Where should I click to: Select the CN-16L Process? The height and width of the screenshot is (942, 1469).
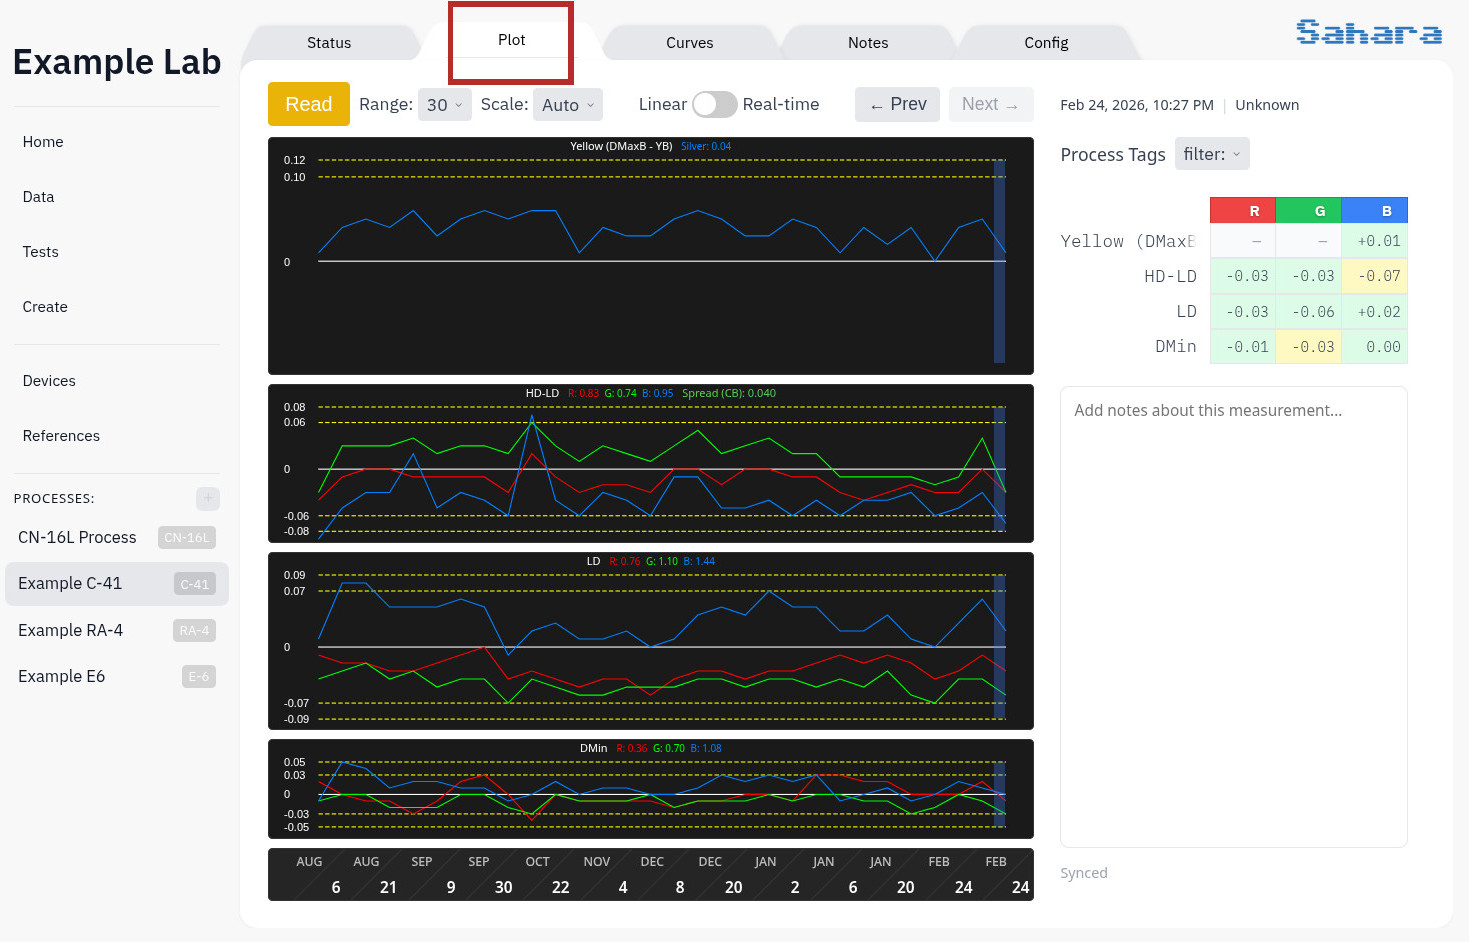coord(77,537)
